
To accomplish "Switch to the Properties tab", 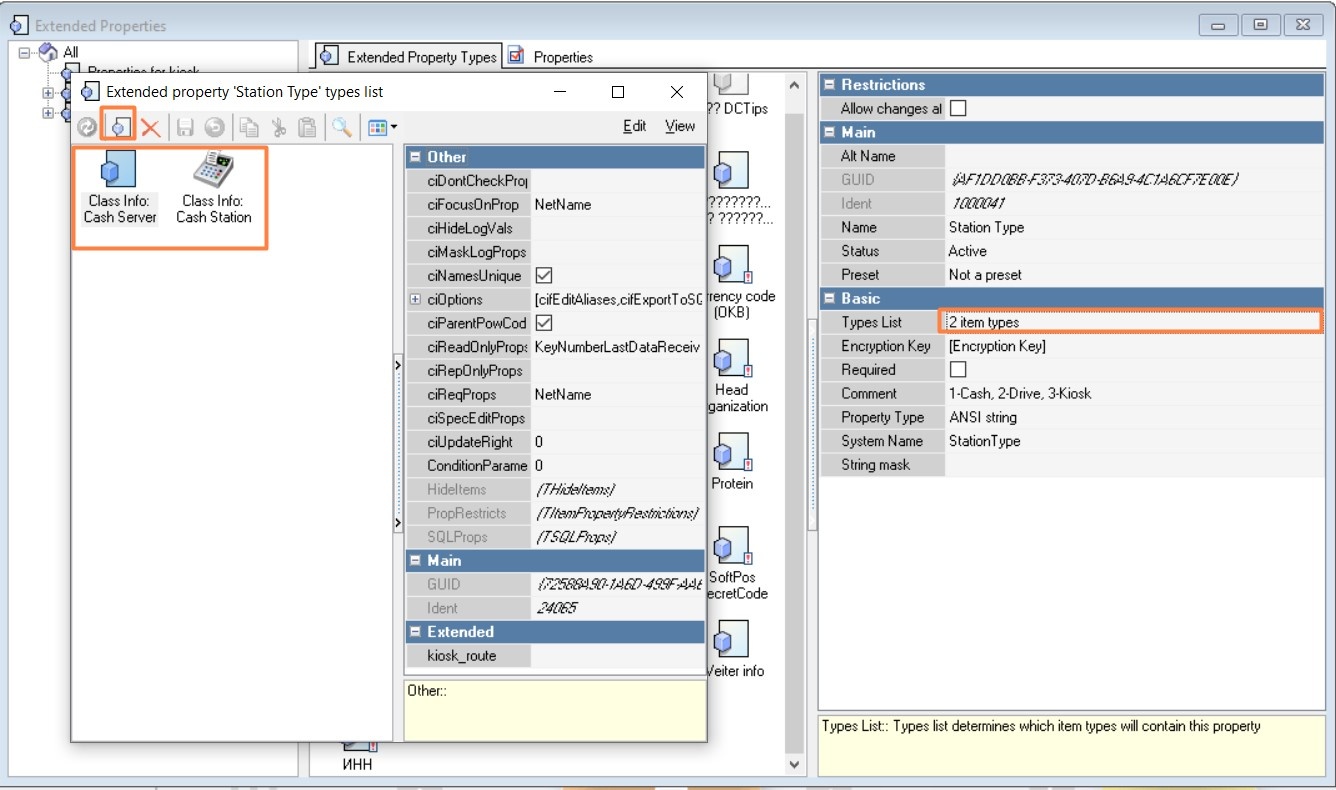I will point(552,57).
